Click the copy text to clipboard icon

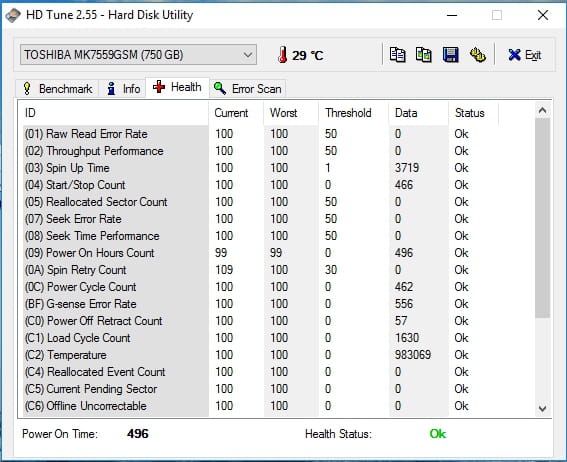pos(397,55)
